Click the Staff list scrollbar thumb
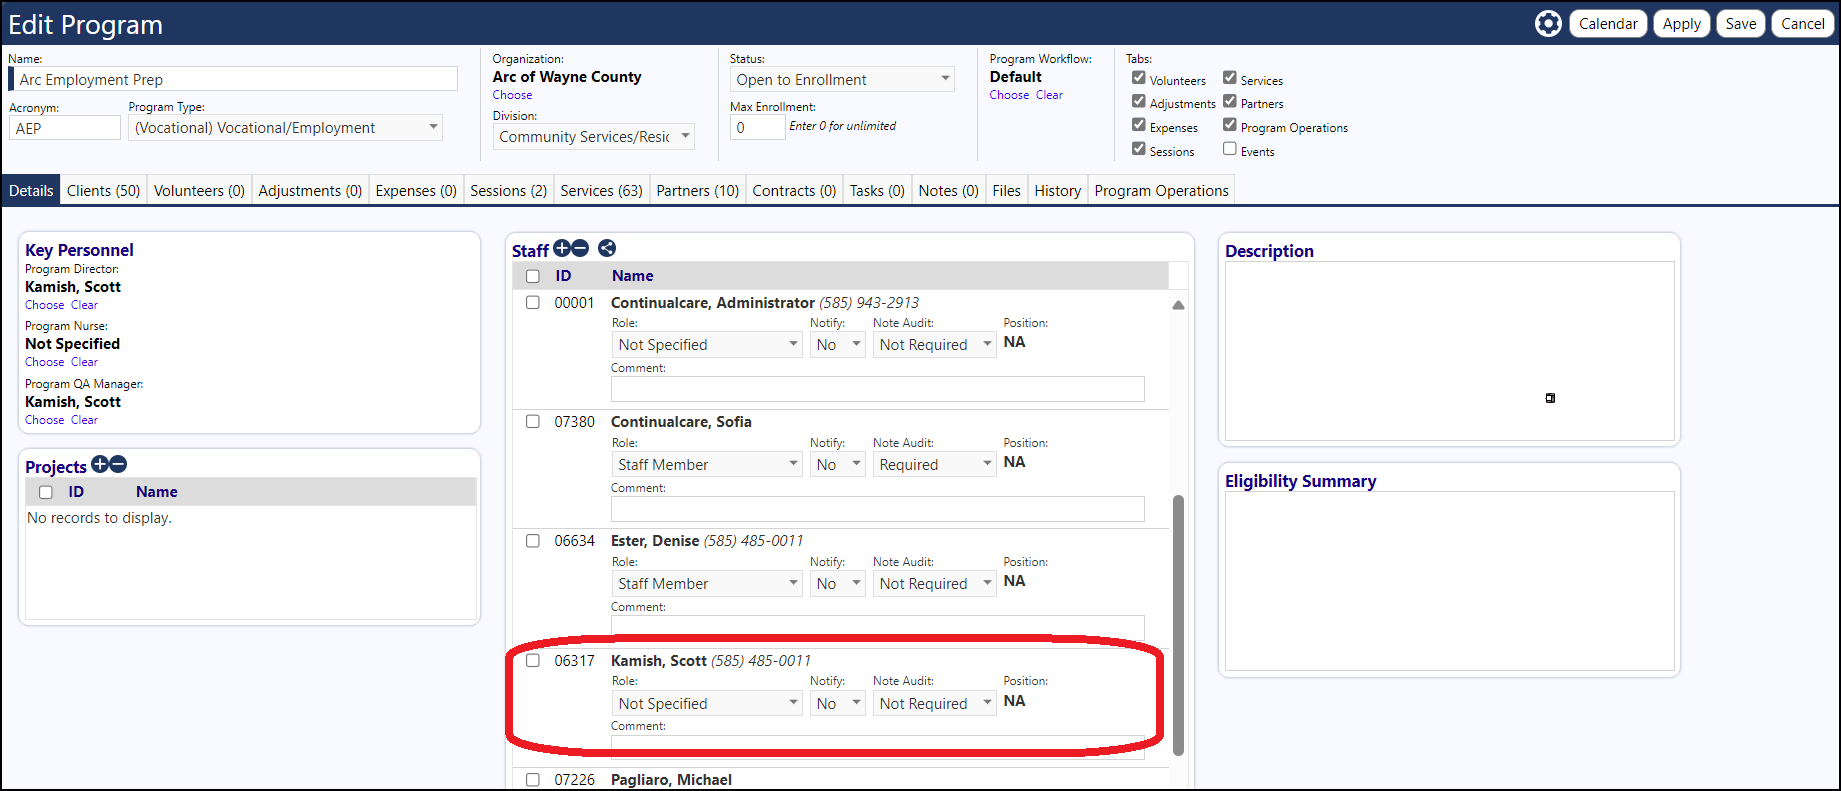The width and height of the screenshot is (1841, 791). click(x=1178, y=625)
